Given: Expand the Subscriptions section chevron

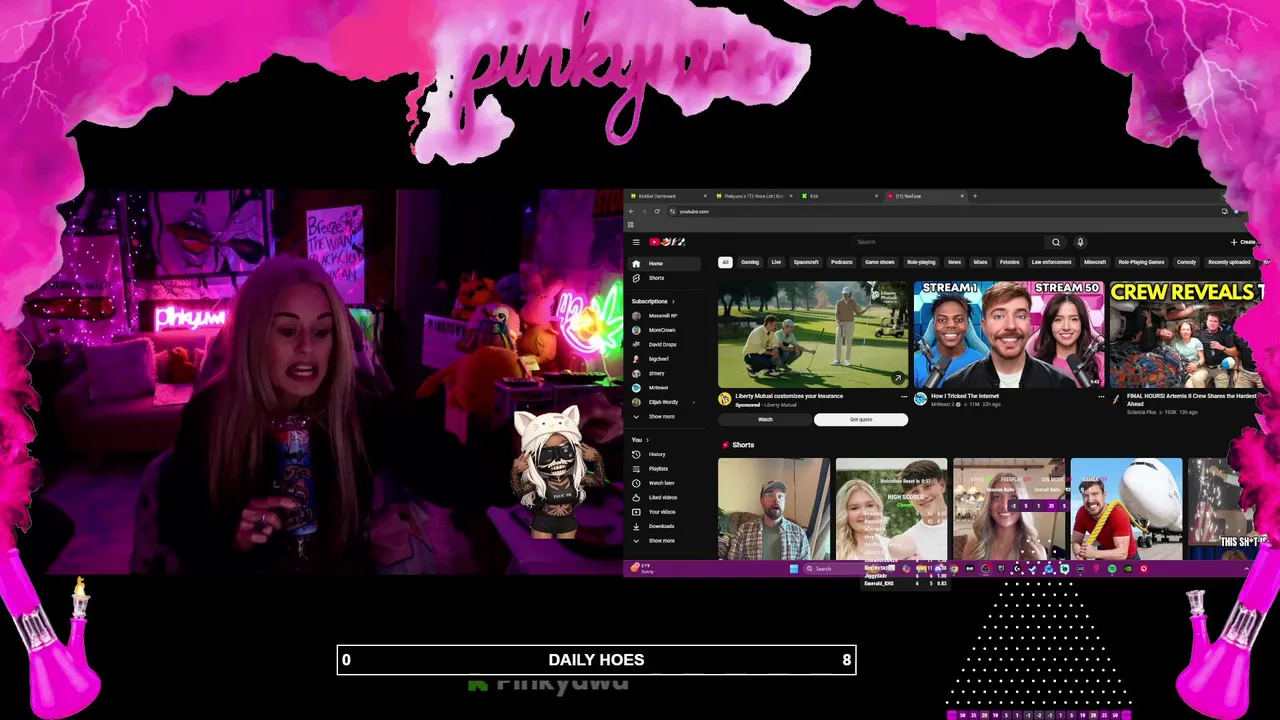Looking at the screenshot, I should point(673,301).
